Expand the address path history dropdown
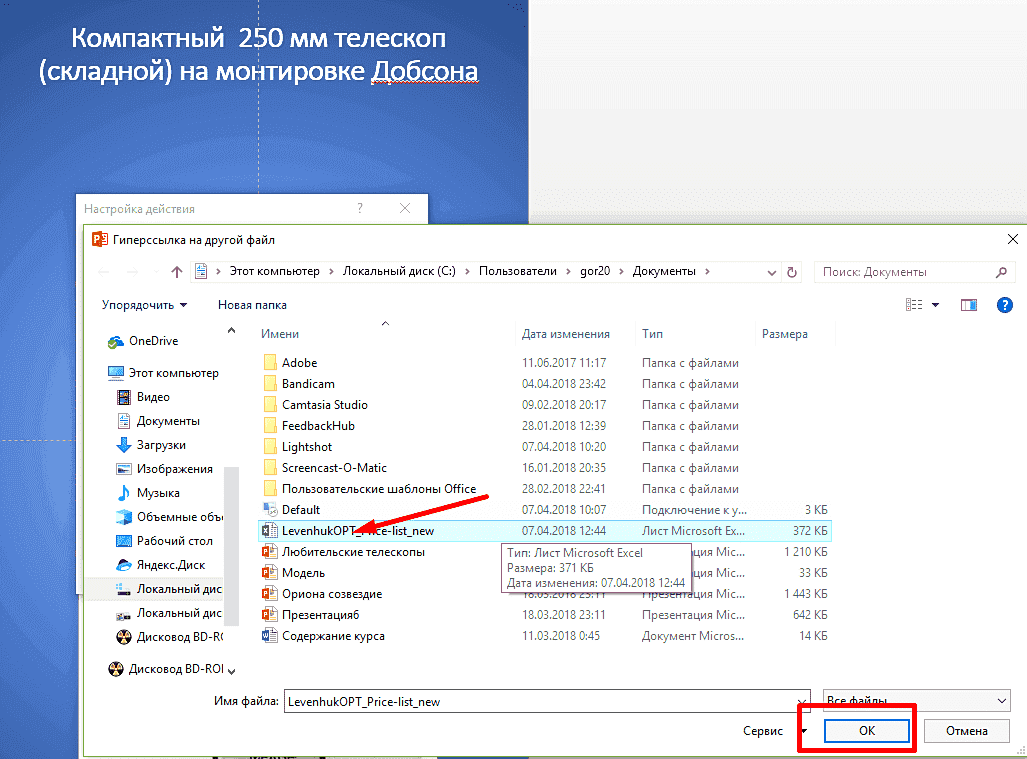The height and width of the screenshot is (759, 1027). (771, 271)
